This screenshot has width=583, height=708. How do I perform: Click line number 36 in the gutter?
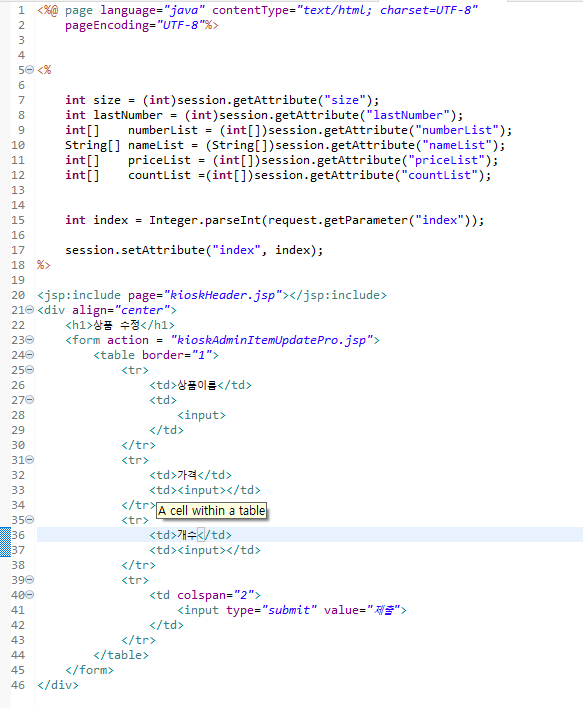tap(18, 535)
